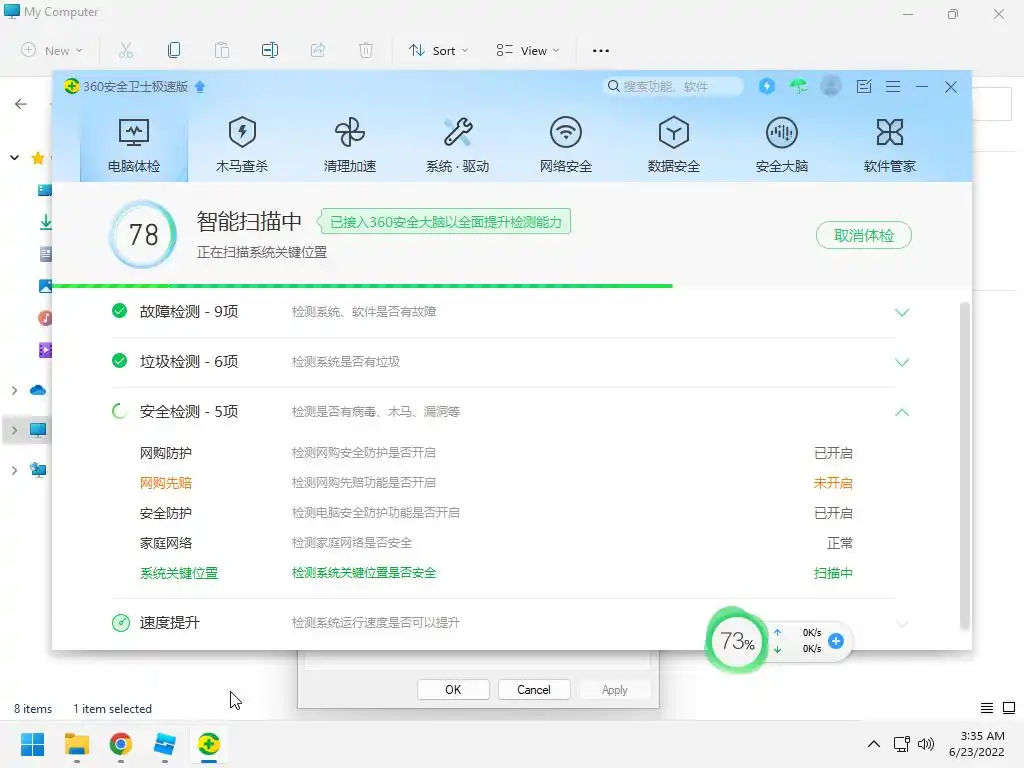This screenshot has width=1024, height=768.
Task: Click the 73% memory accelerator ball
Action: [x=737, y=641]
